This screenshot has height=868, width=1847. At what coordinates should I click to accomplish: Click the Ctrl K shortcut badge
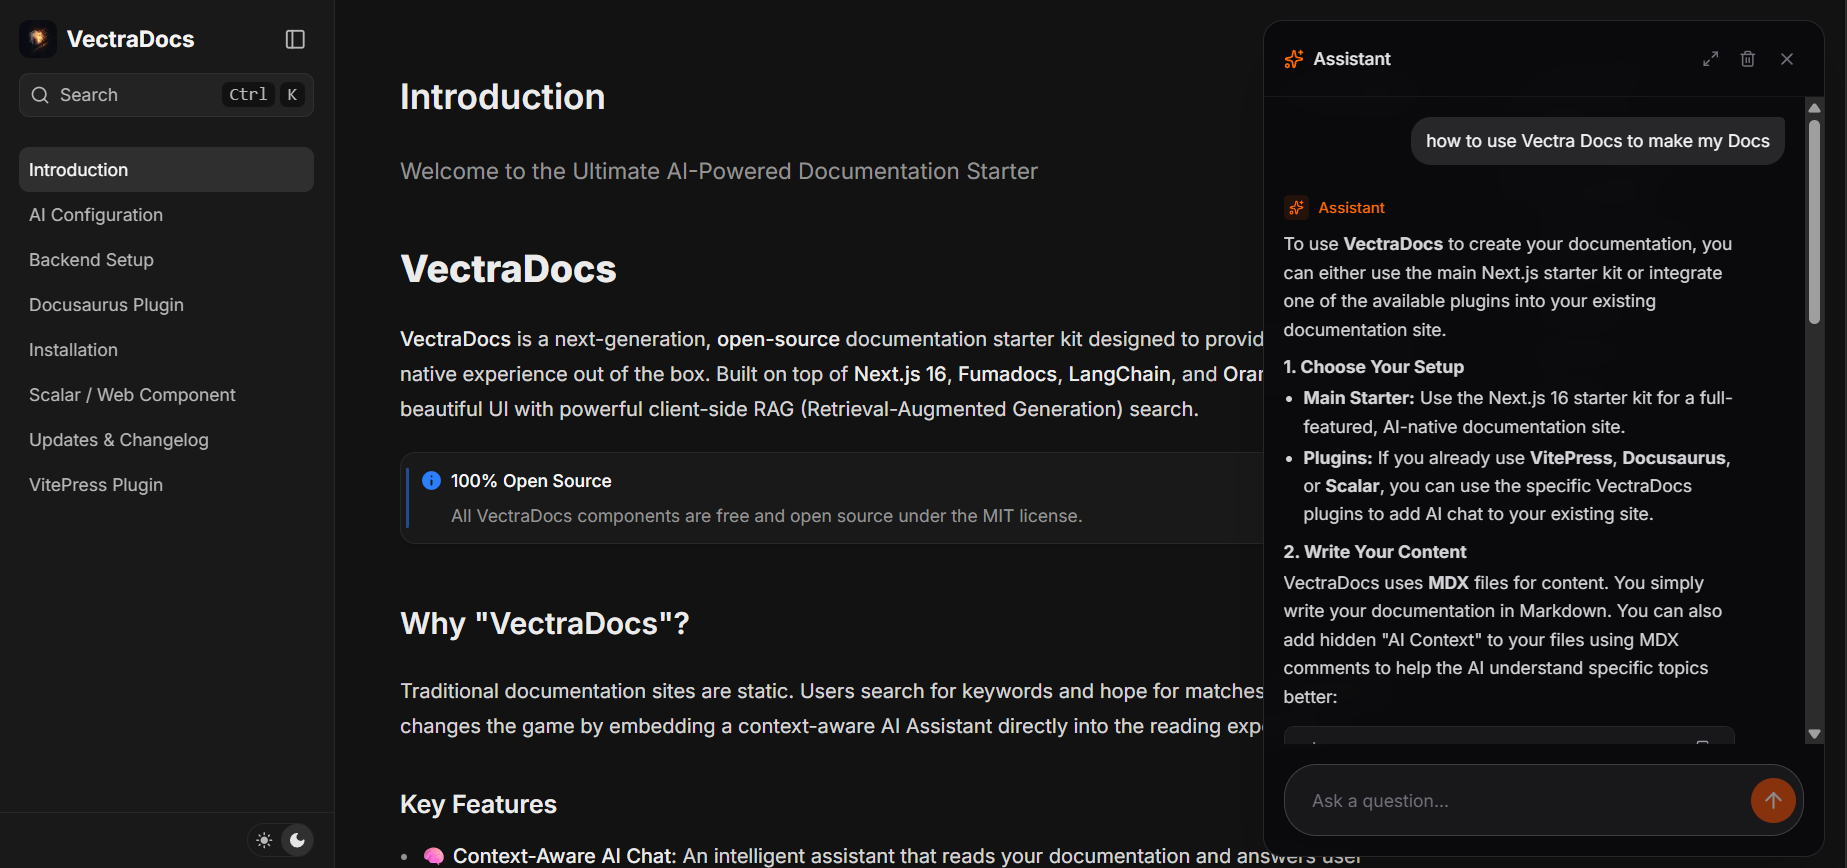click(263, 94)
